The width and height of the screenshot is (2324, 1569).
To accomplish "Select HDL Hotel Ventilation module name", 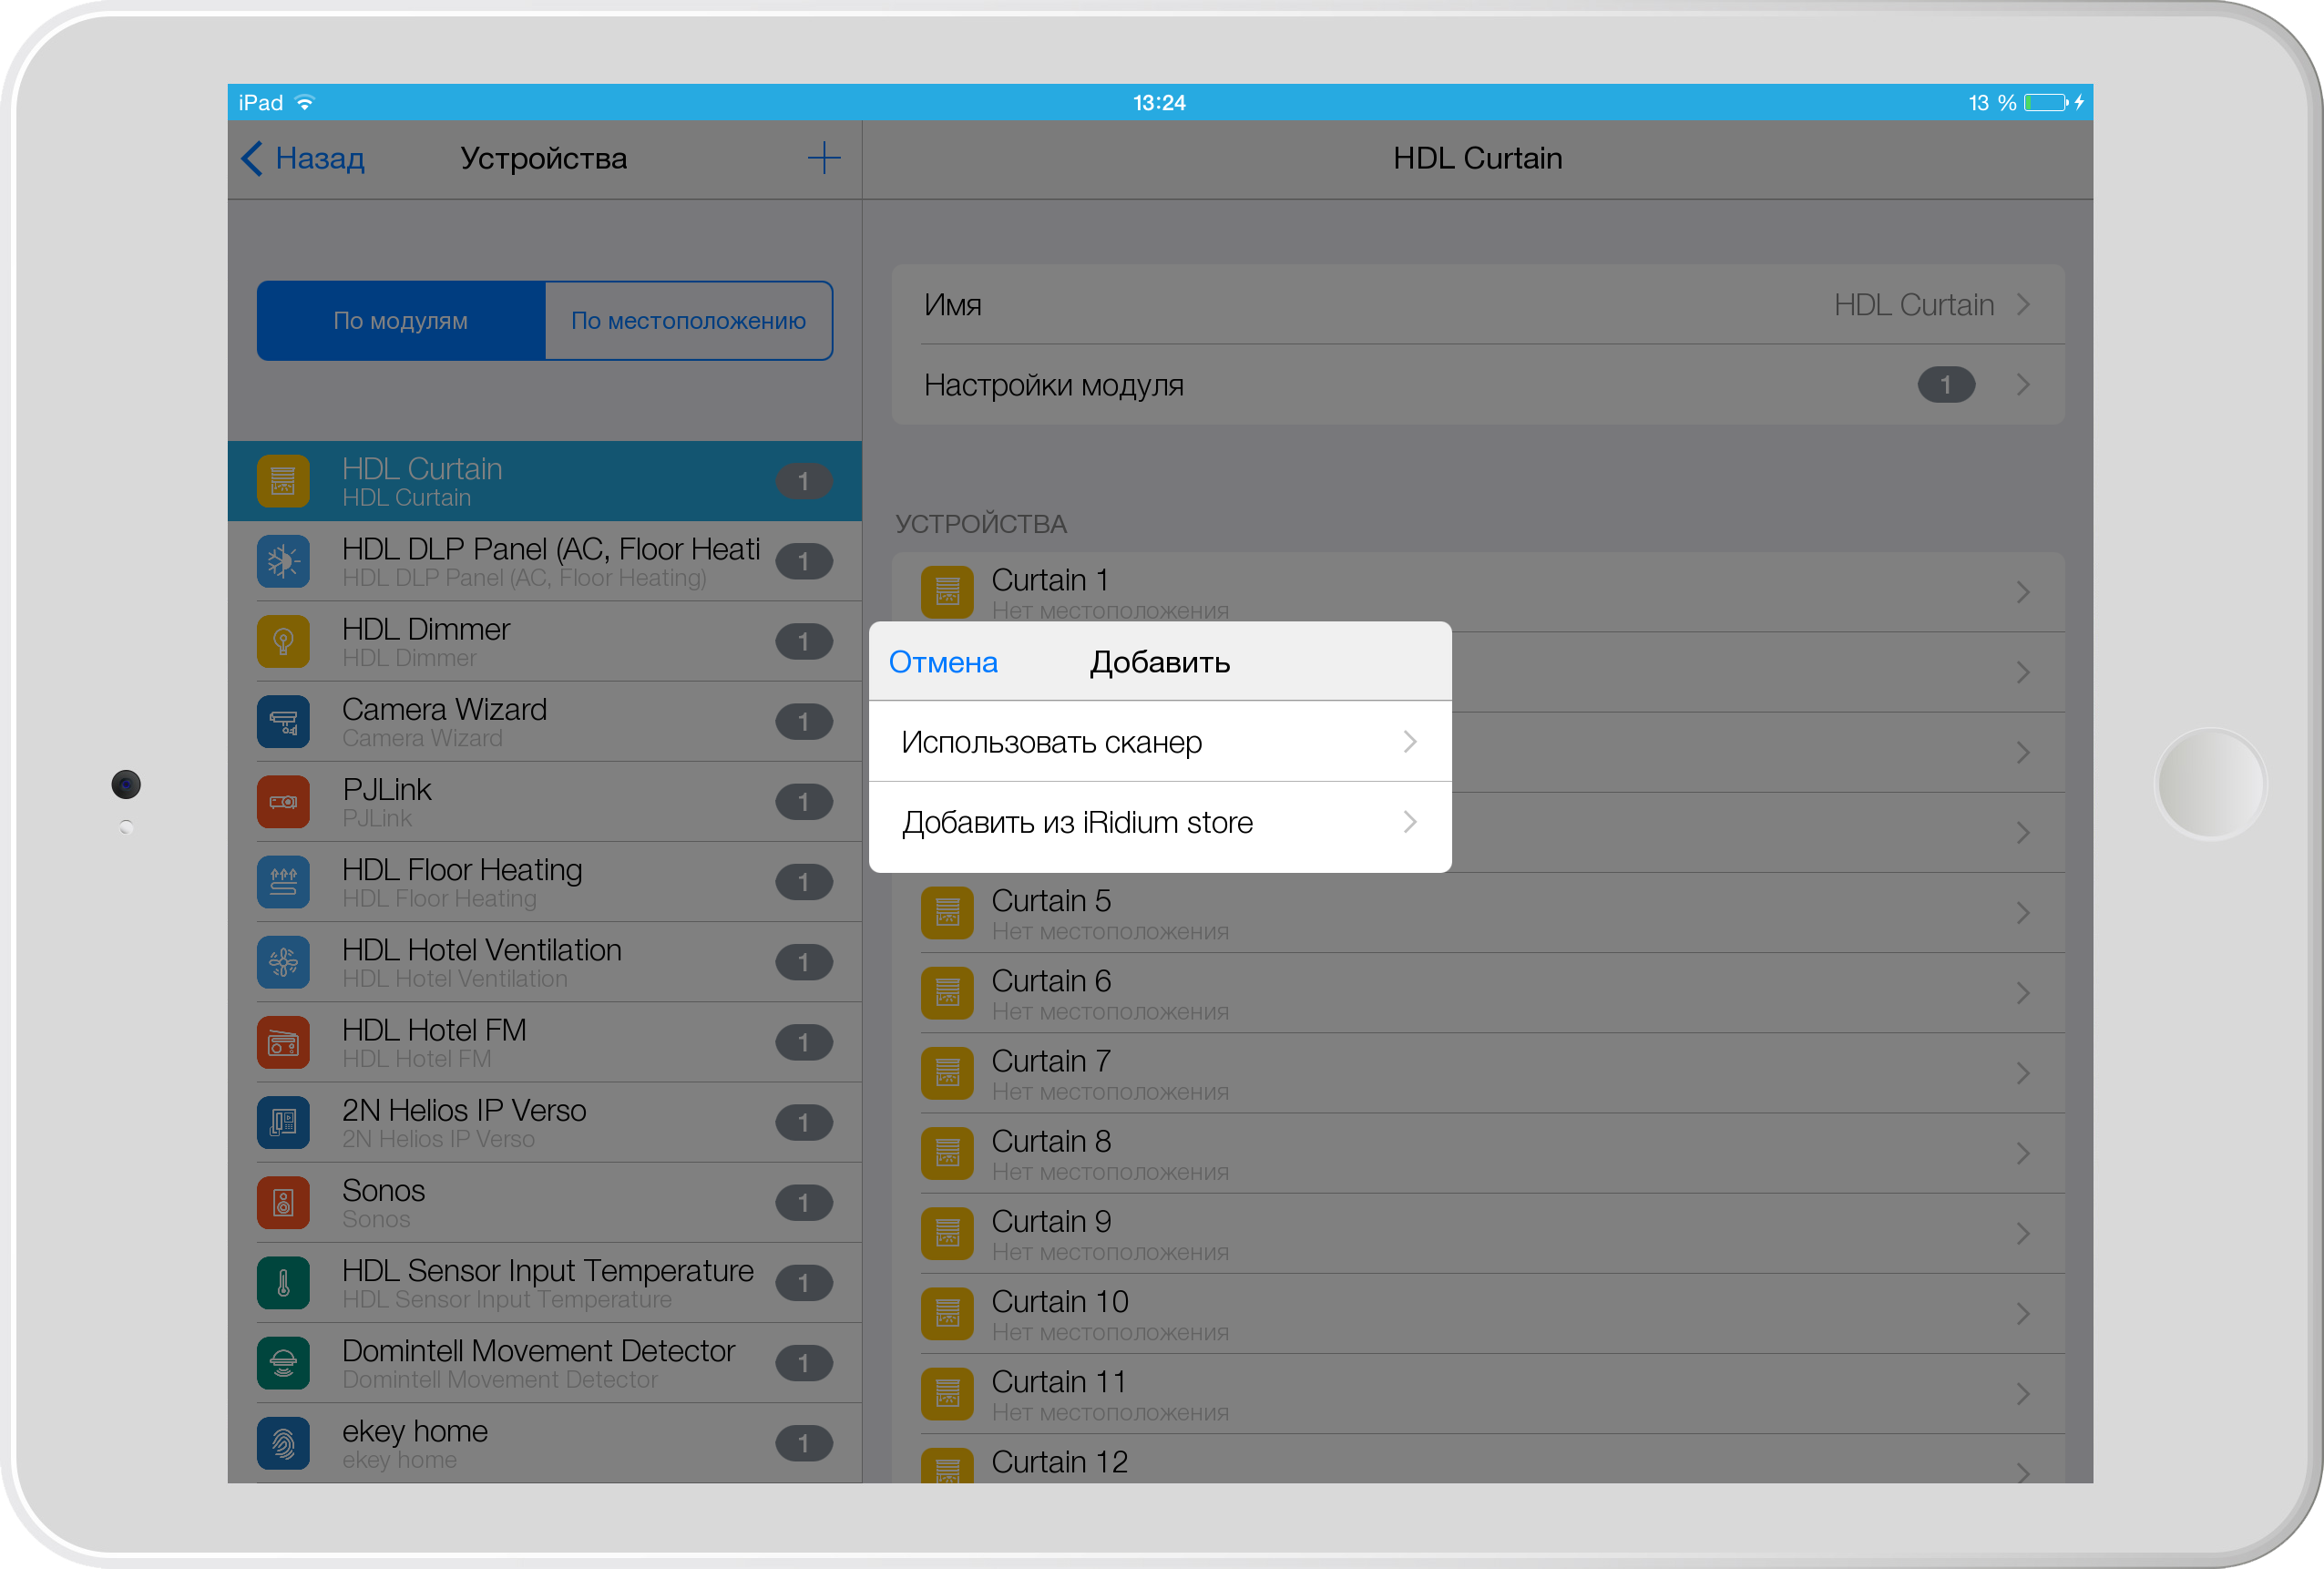I will [x=482, y=950].
